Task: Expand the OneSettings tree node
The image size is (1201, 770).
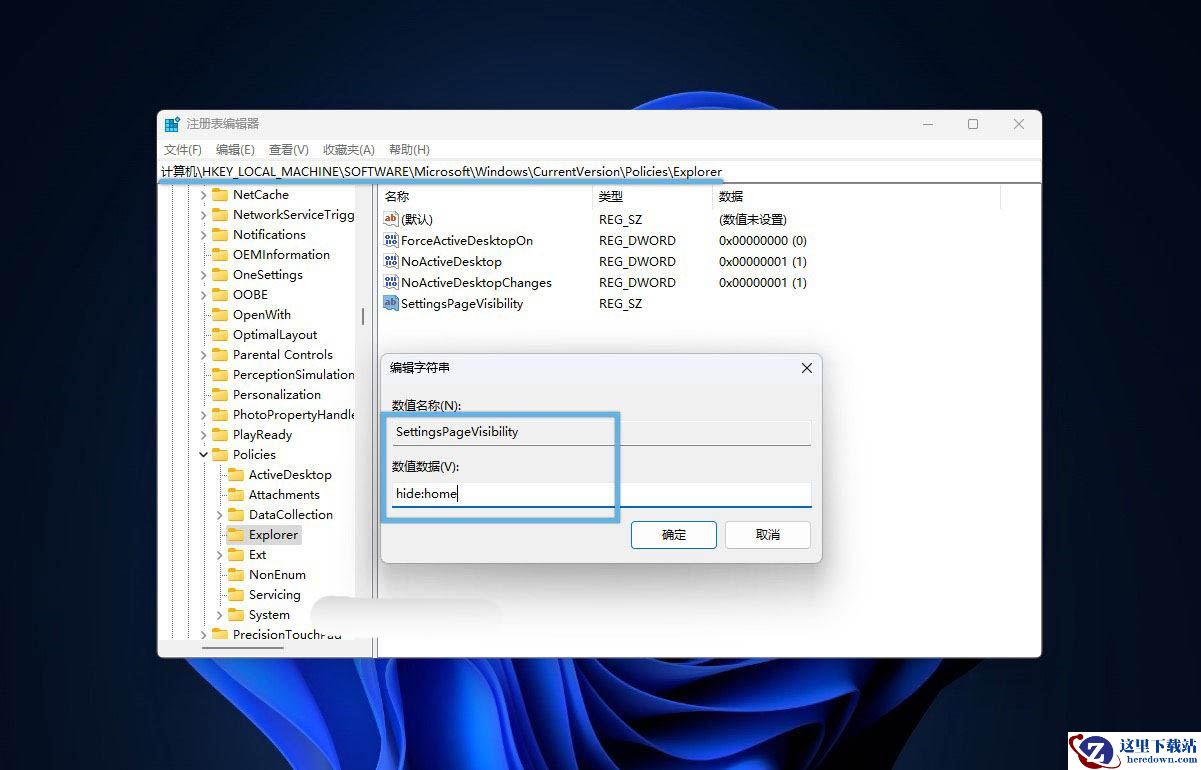Action: point(204,275)
